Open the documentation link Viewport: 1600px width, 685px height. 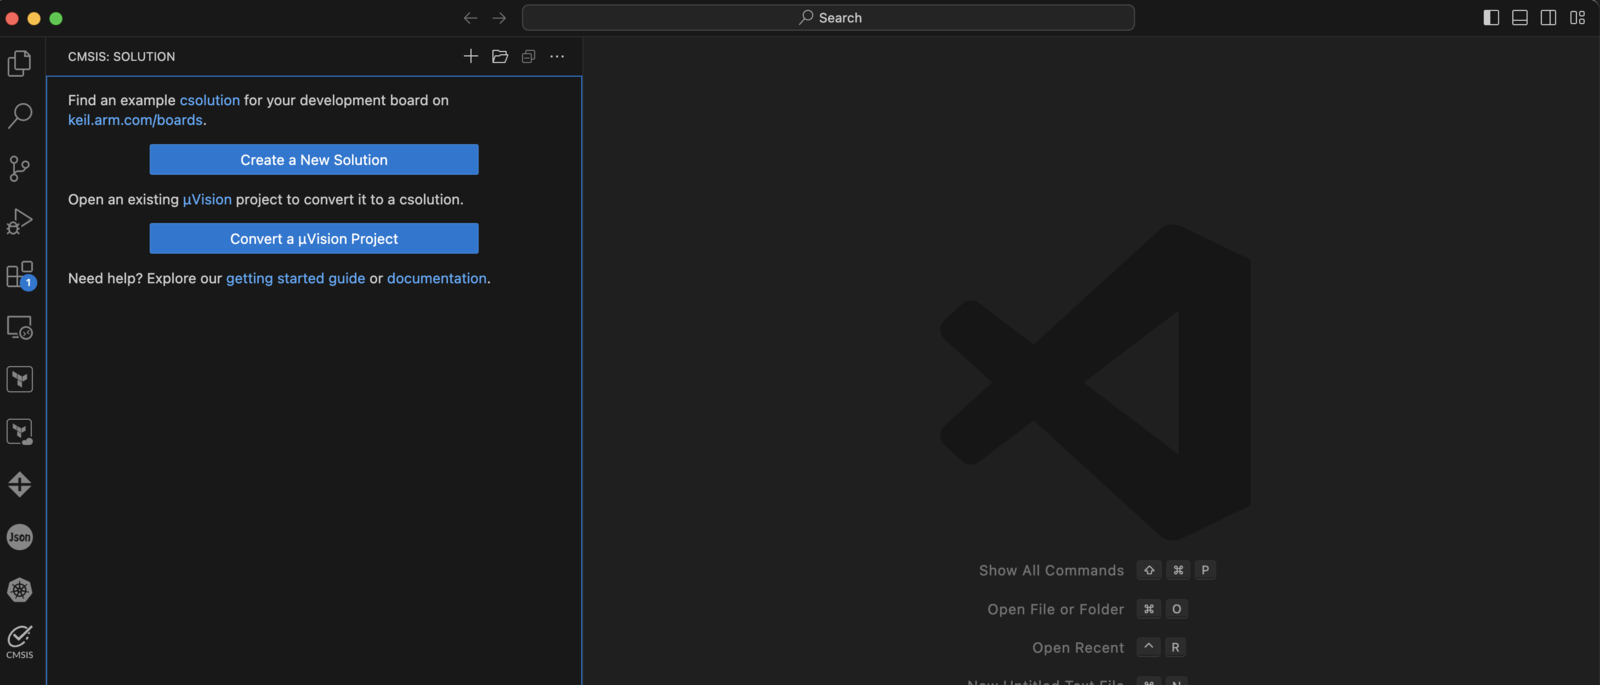(x=437, y=279)
